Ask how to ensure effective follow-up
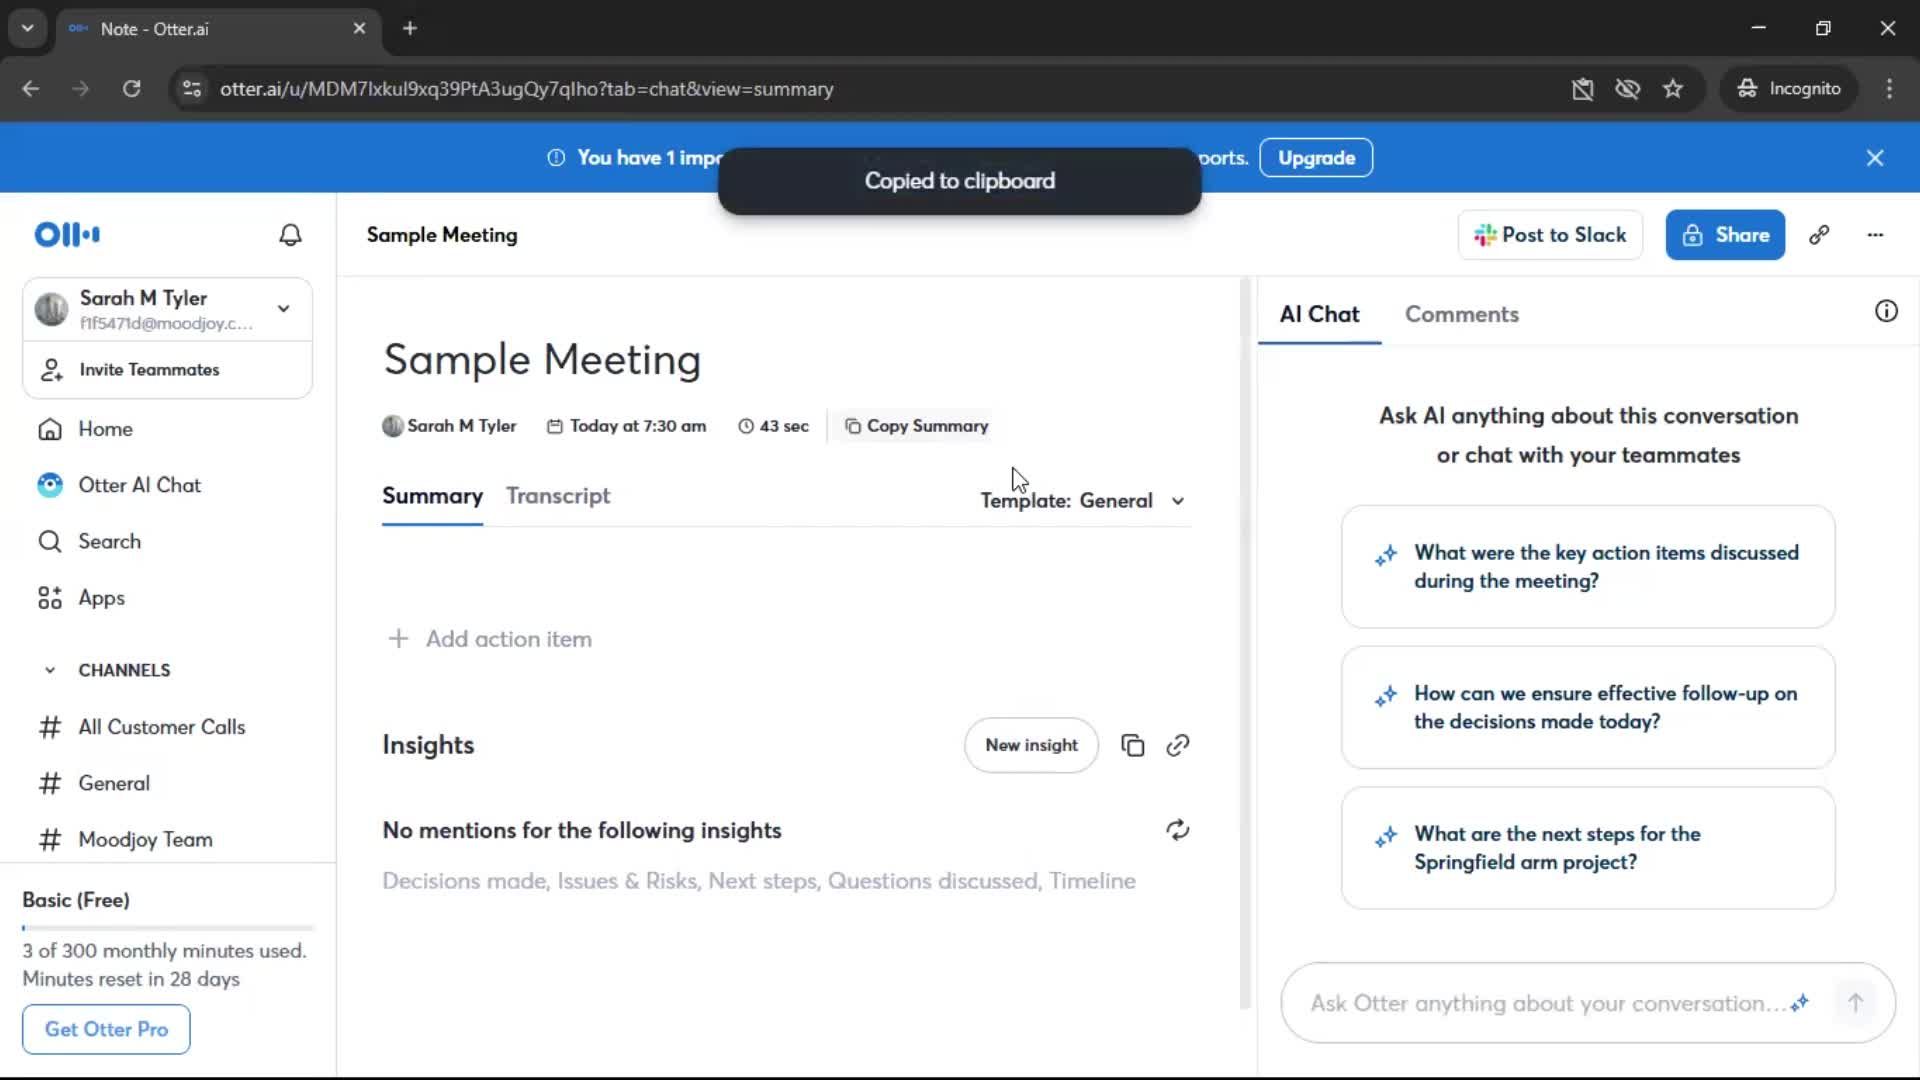The width and height of the screenshot is (1920, 1080). click(1588, 707)
